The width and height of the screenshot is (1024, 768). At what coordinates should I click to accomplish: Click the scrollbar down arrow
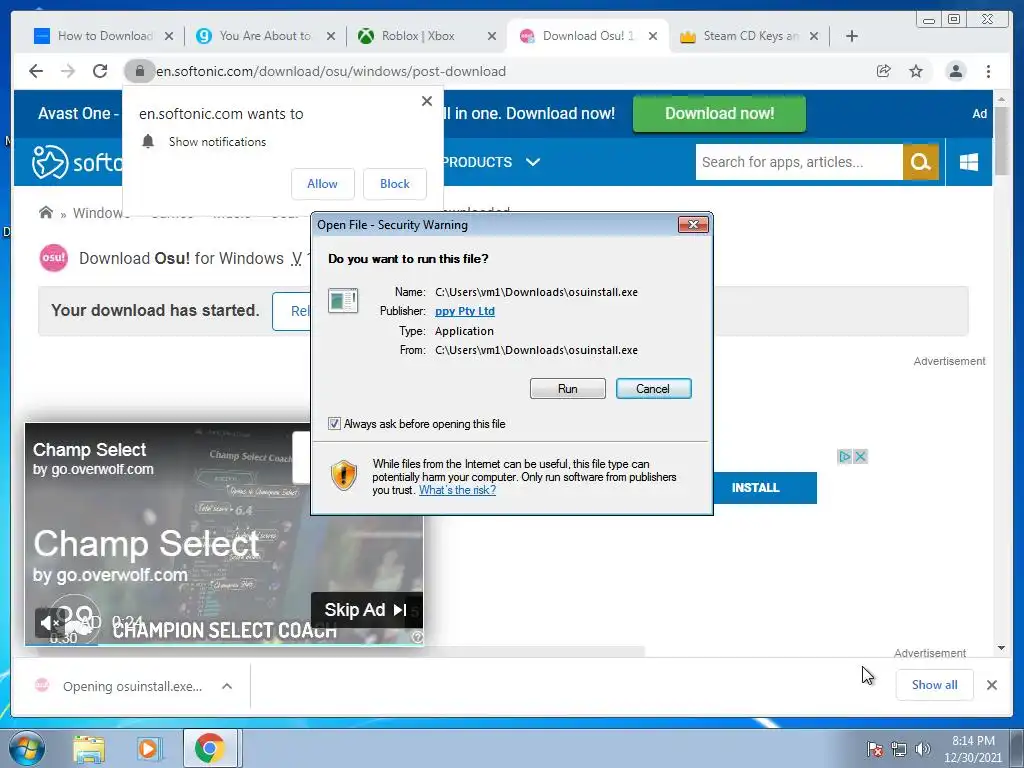coord(1001,648)
